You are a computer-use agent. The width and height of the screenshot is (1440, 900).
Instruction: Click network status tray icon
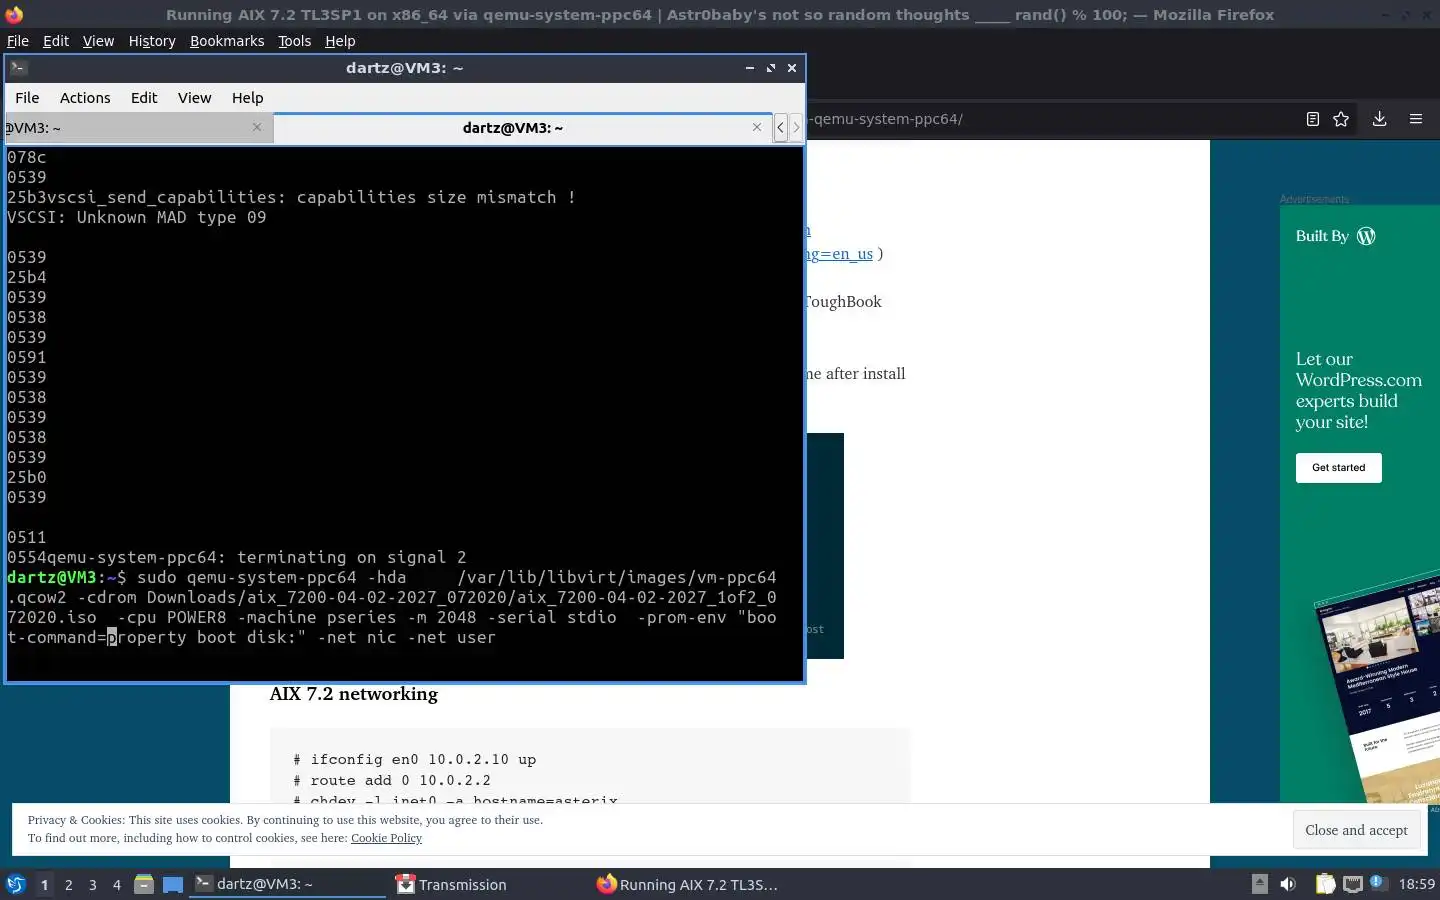coord(1353,884)
